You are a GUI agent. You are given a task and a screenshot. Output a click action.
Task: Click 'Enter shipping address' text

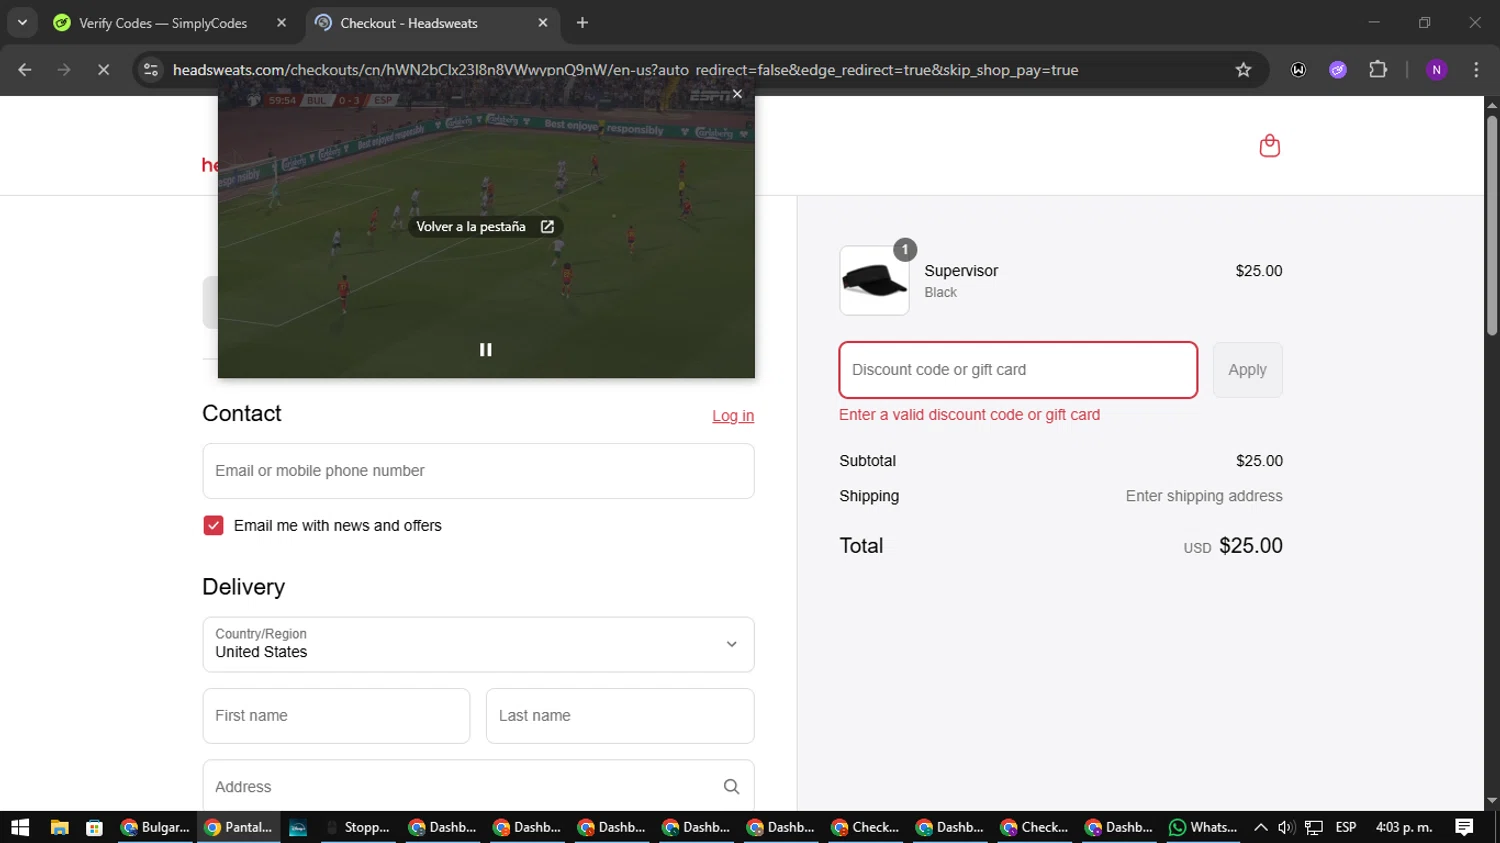[x=1204, y=496]
